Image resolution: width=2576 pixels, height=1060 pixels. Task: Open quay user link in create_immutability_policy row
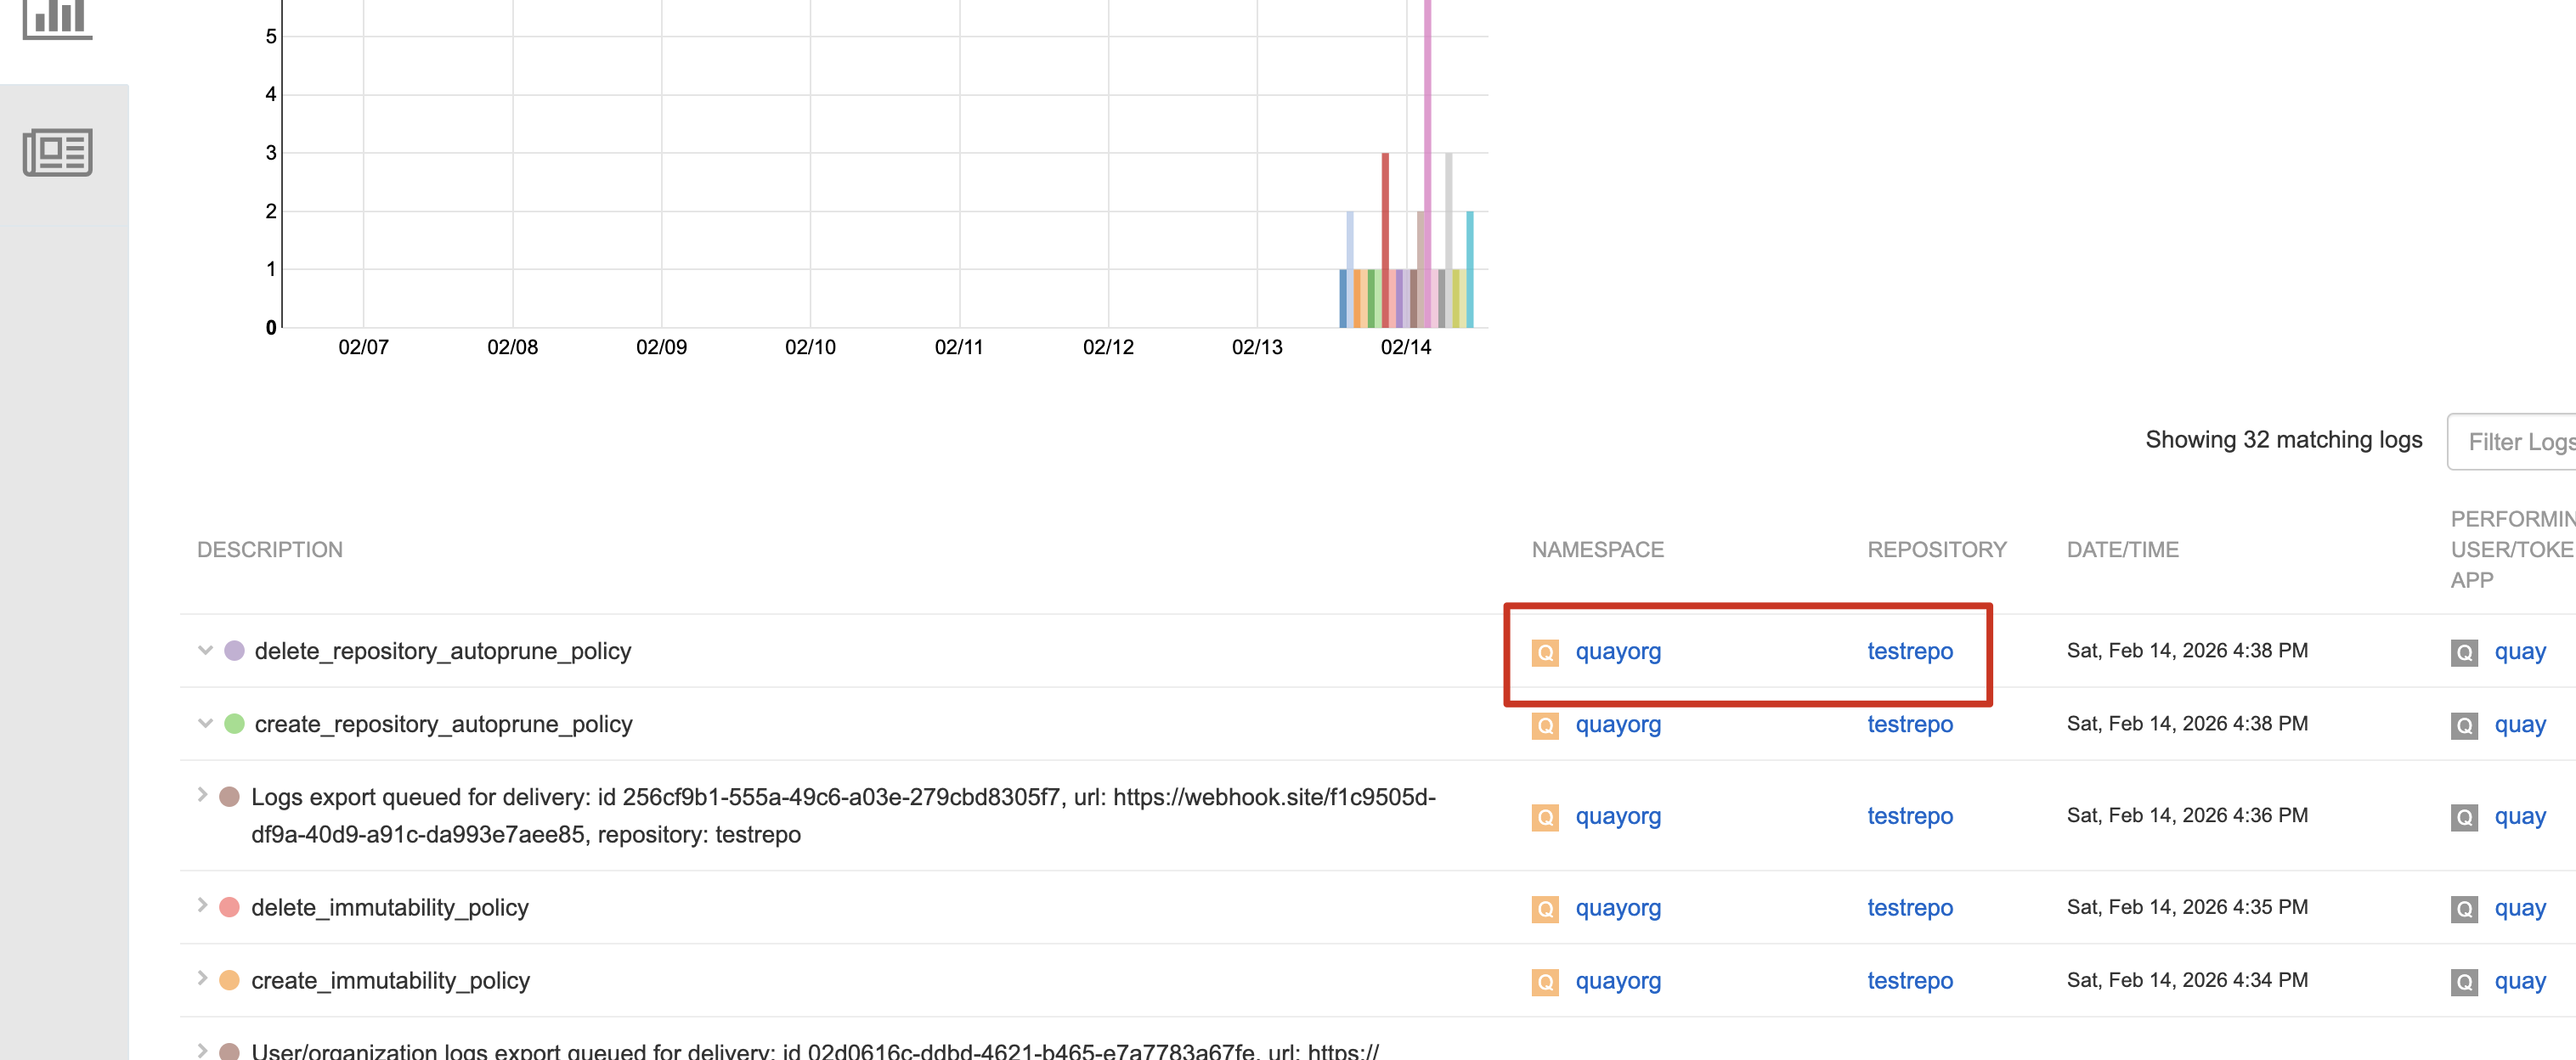coord(2519,980)
